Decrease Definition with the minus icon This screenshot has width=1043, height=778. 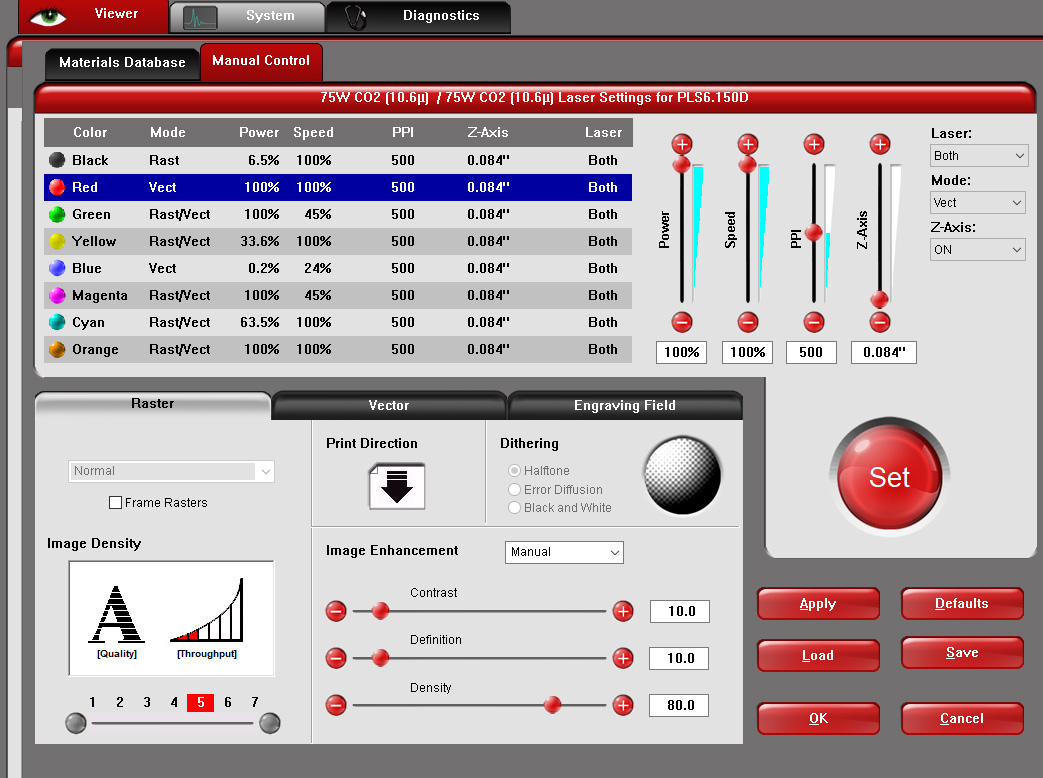[x=336, y=658]
